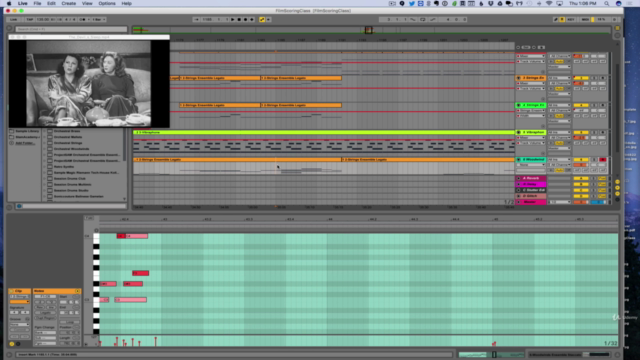Screen dimensions: 640x360
Task: Click the CPU load meter
Action: point(602,19)
